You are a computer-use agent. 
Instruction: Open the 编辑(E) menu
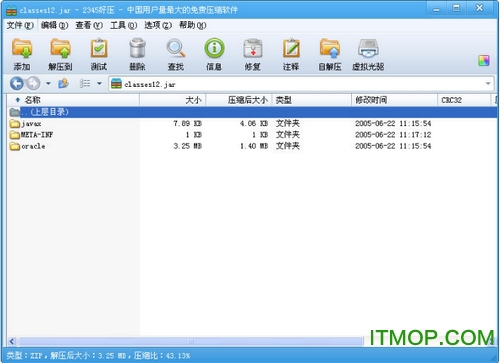pos(55,25)
